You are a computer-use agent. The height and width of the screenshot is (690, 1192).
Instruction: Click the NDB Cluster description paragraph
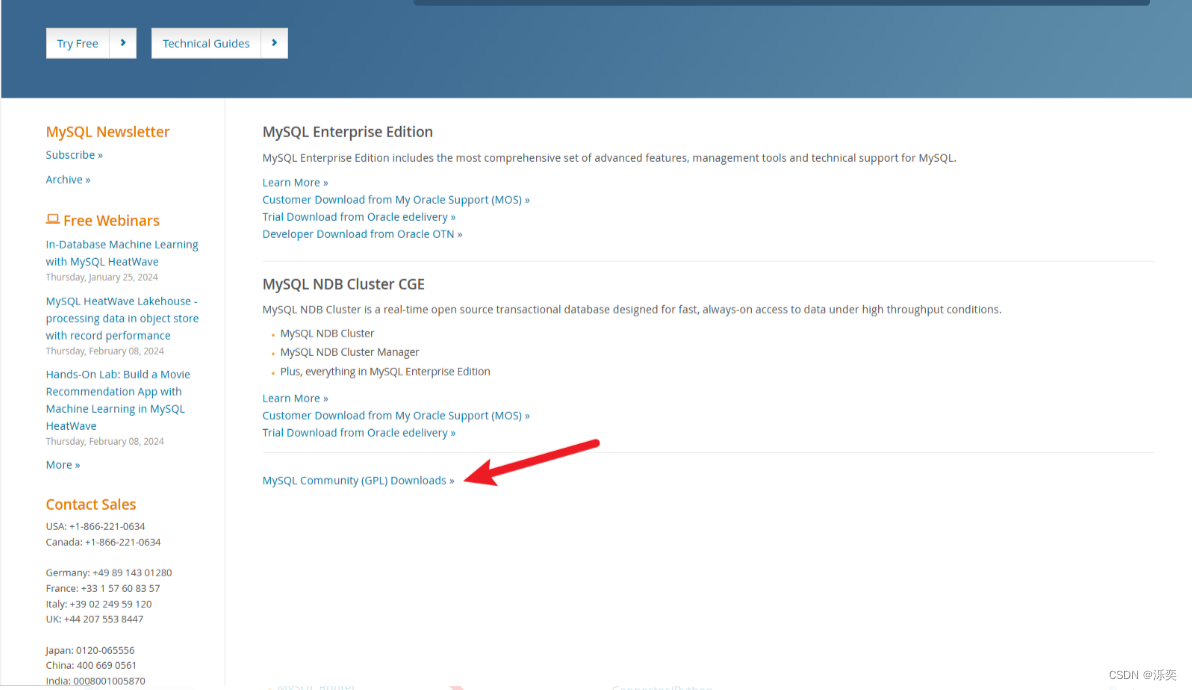(x=632, y=309)
